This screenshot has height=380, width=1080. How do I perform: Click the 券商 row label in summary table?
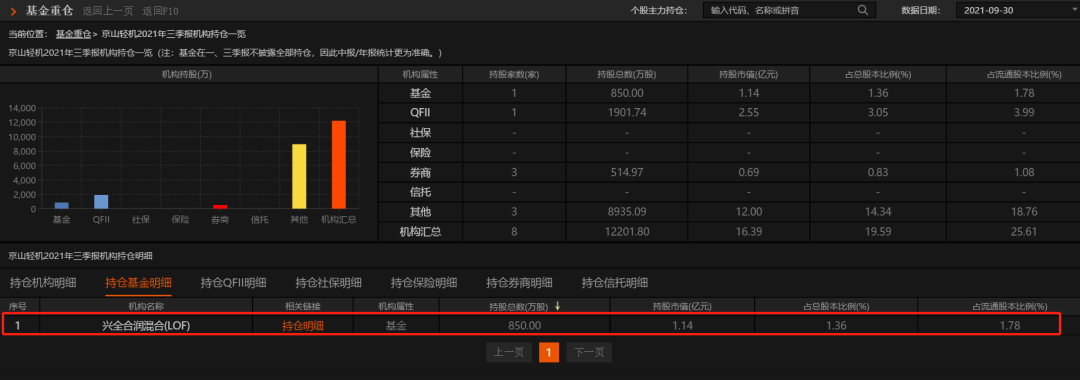click(420, 172)
